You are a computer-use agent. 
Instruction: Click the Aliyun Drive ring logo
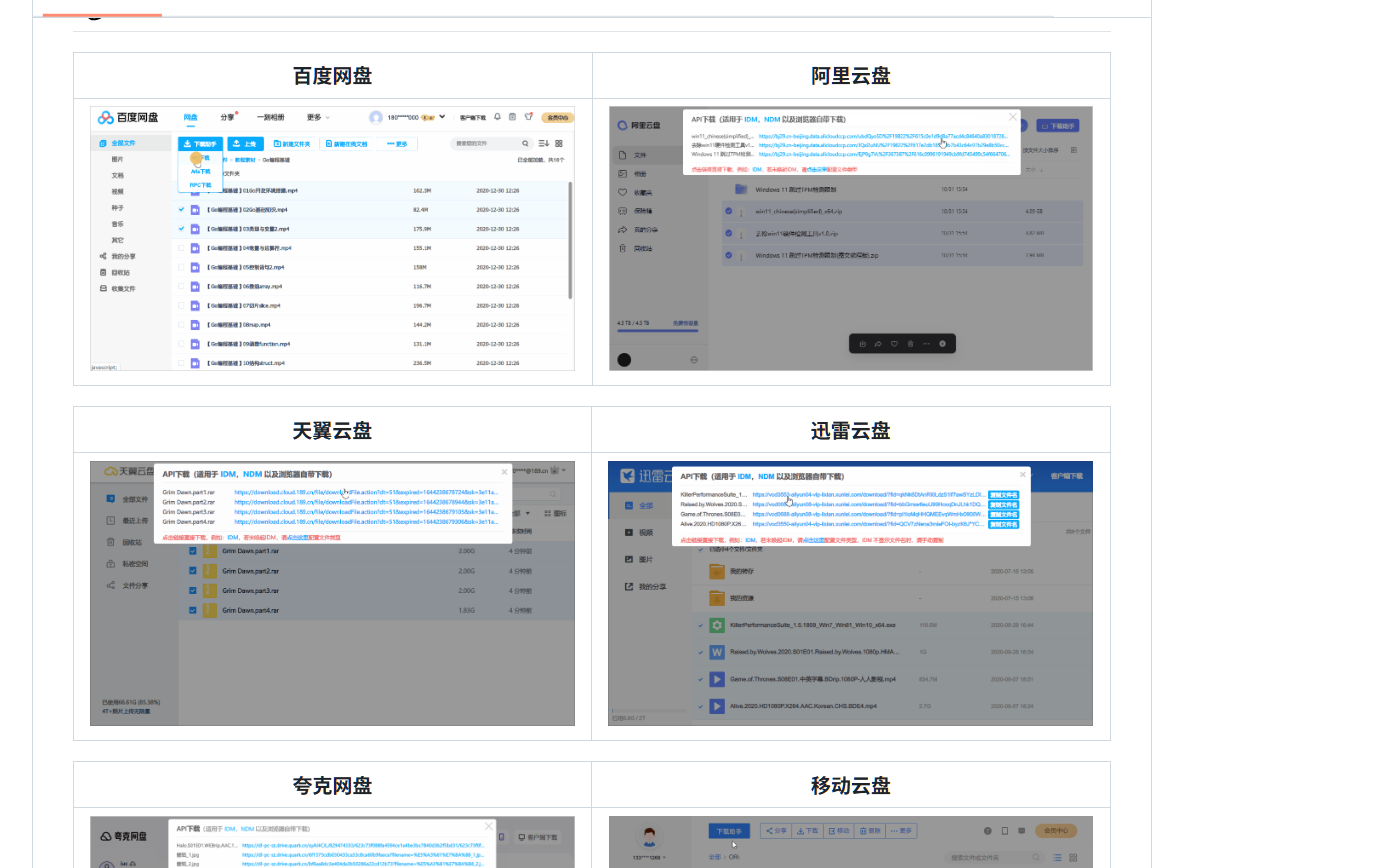pos(622,125)
